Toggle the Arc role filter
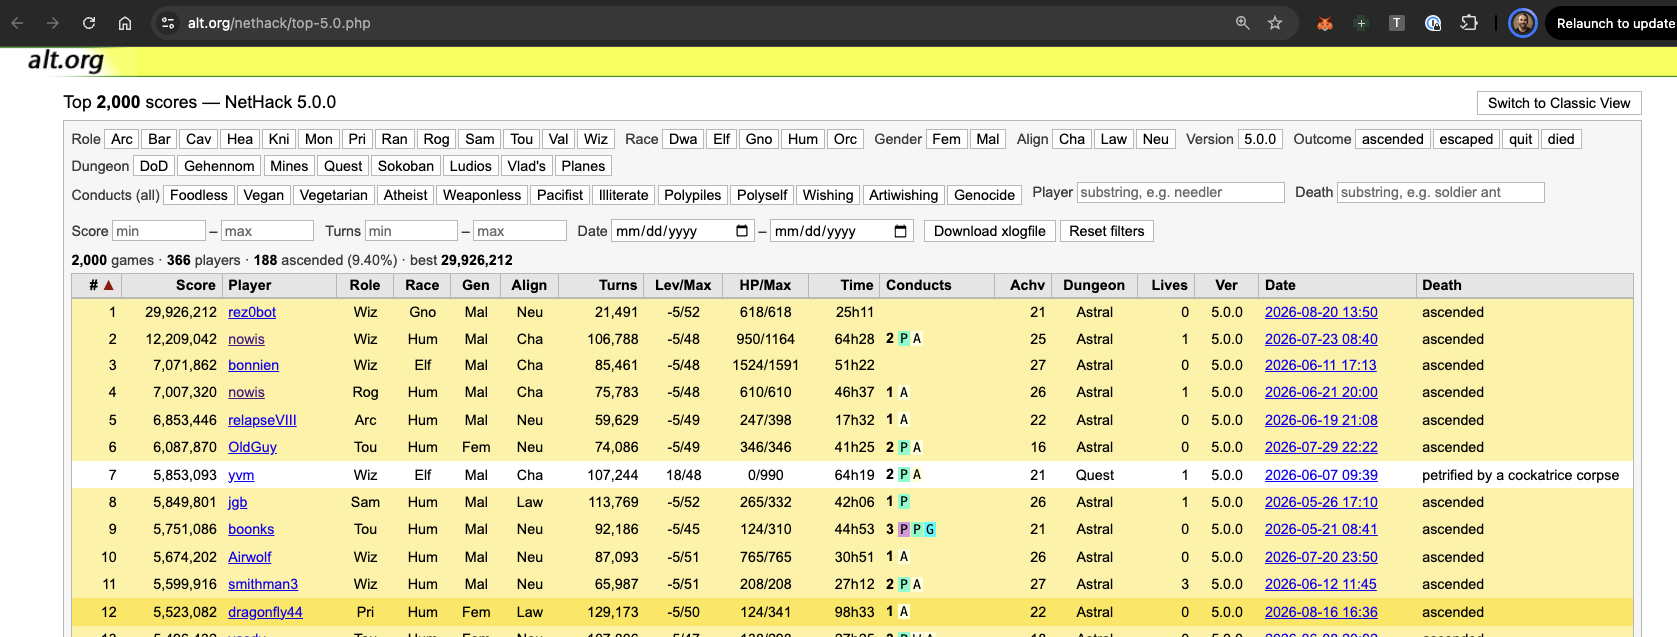The image size is (1677, 637). pos(122,139)
